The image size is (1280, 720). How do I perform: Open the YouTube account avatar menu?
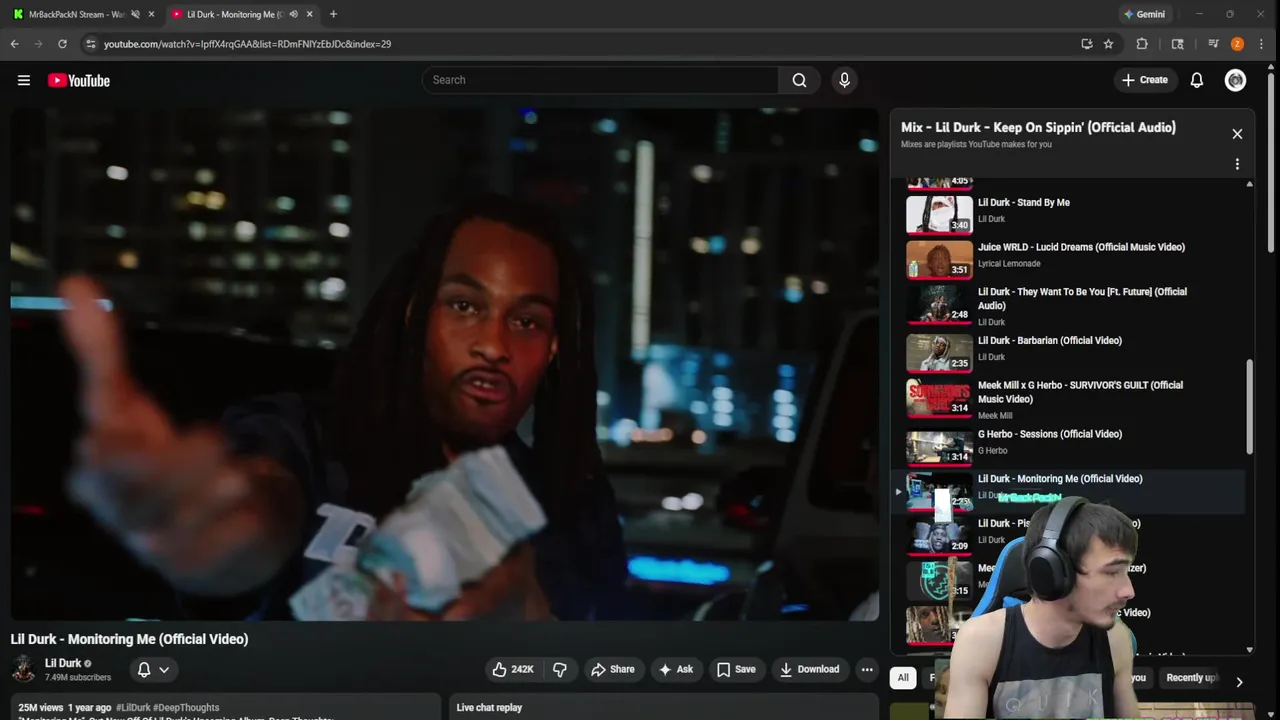click(1235, 80)
